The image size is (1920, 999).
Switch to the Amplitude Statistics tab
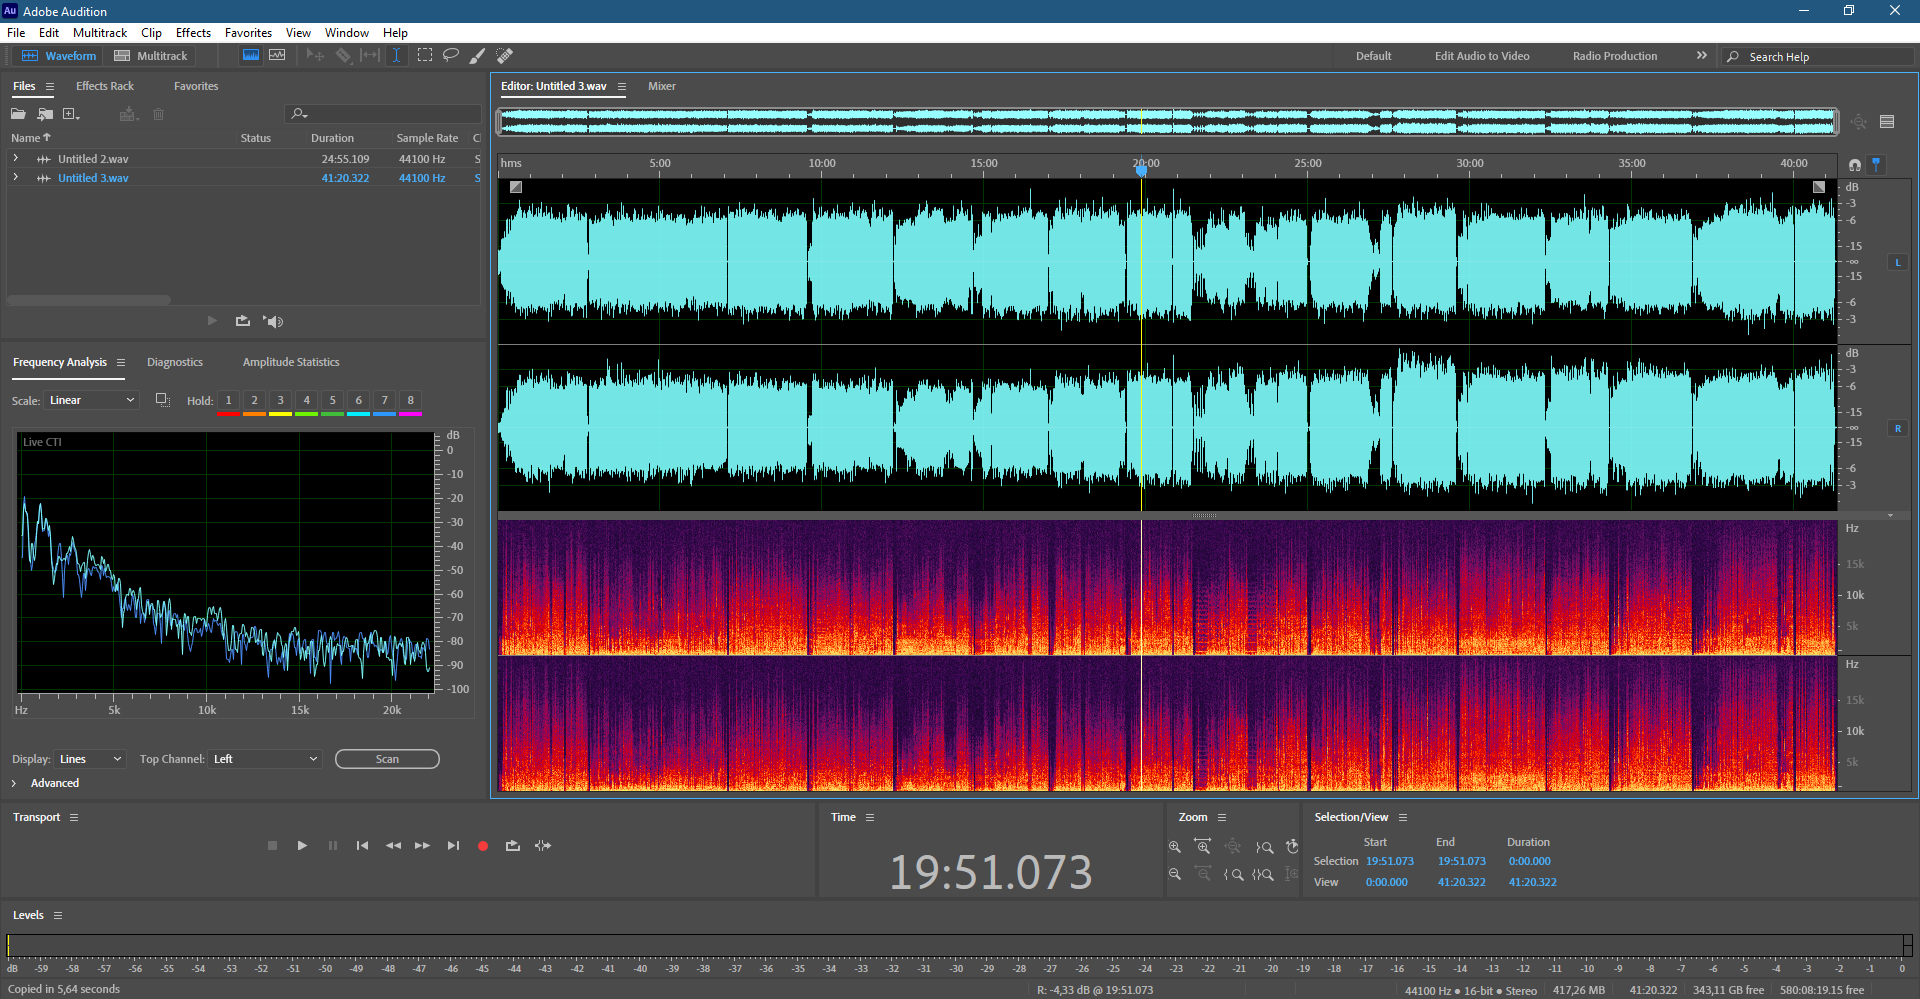tap(291, 362)
